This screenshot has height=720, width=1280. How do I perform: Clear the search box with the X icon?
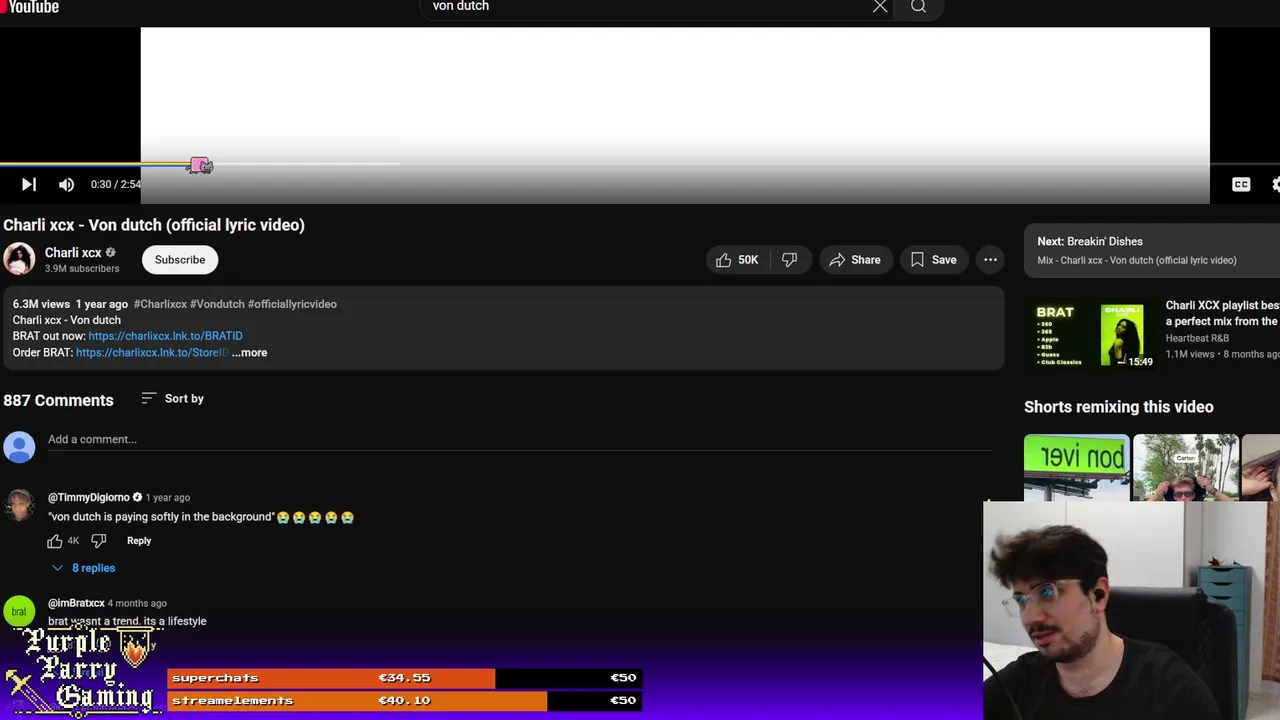click(880, 7)
